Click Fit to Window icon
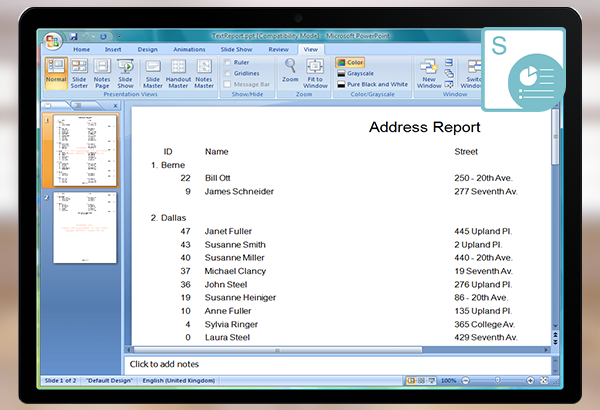The width and height of the screenshot is (600, 410). [315, 67]
